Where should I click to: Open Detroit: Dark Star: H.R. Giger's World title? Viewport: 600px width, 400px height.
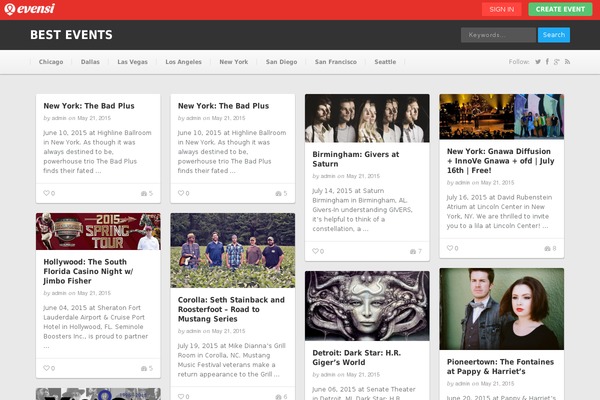356,358
